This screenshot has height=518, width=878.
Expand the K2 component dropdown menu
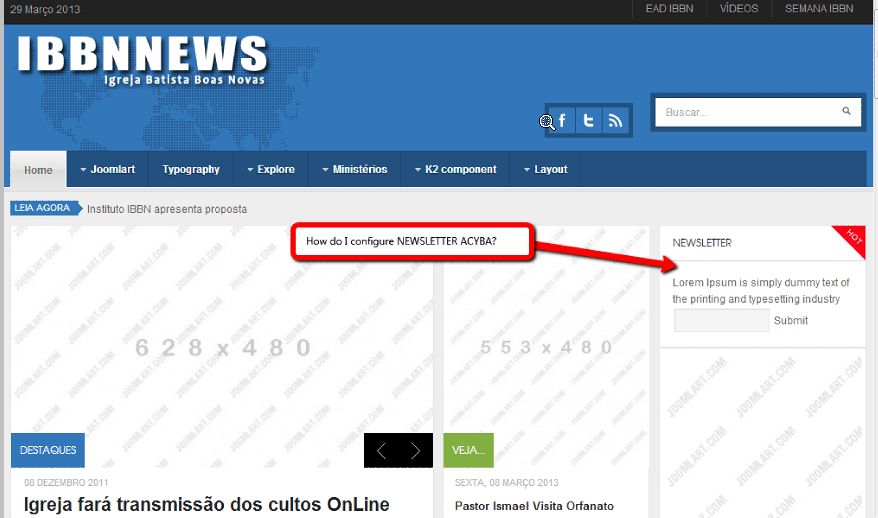[x=456, y=169]
